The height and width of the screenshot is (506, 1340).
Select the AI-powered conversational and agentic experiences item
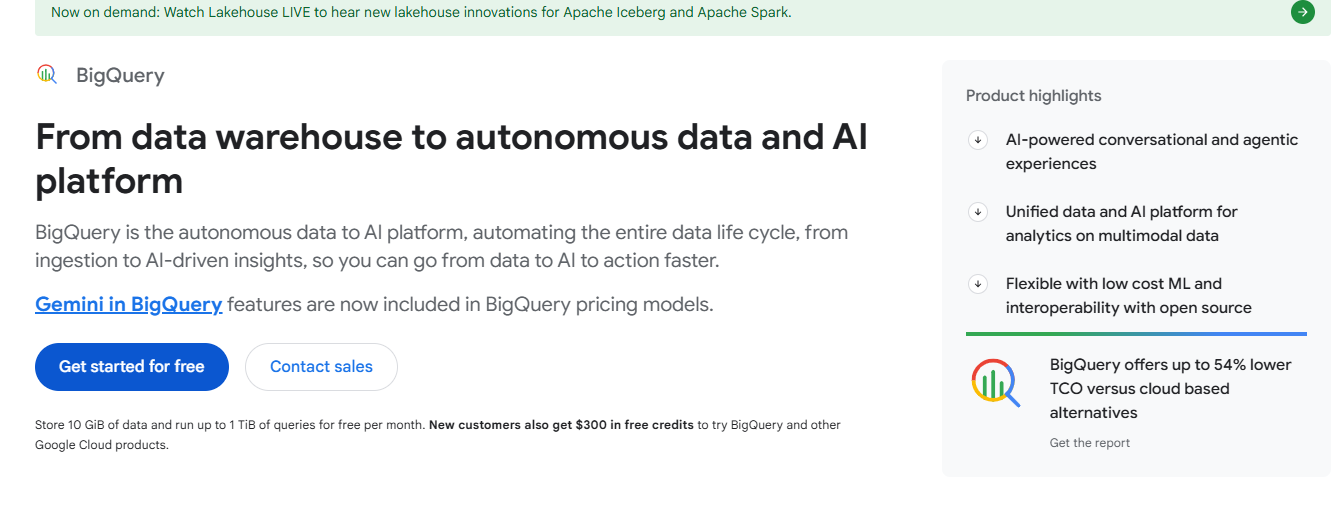(x=1151, y=152)
